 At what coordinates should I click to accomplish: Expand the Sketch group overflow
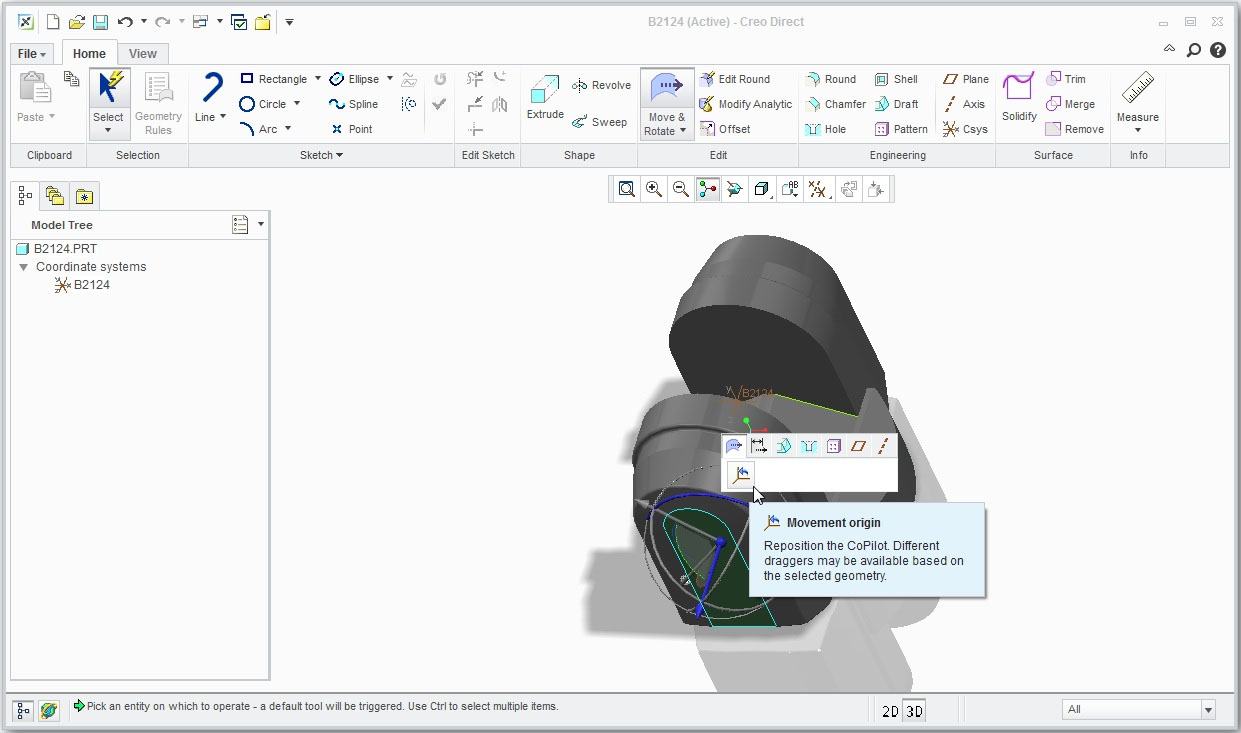point(322,155)
